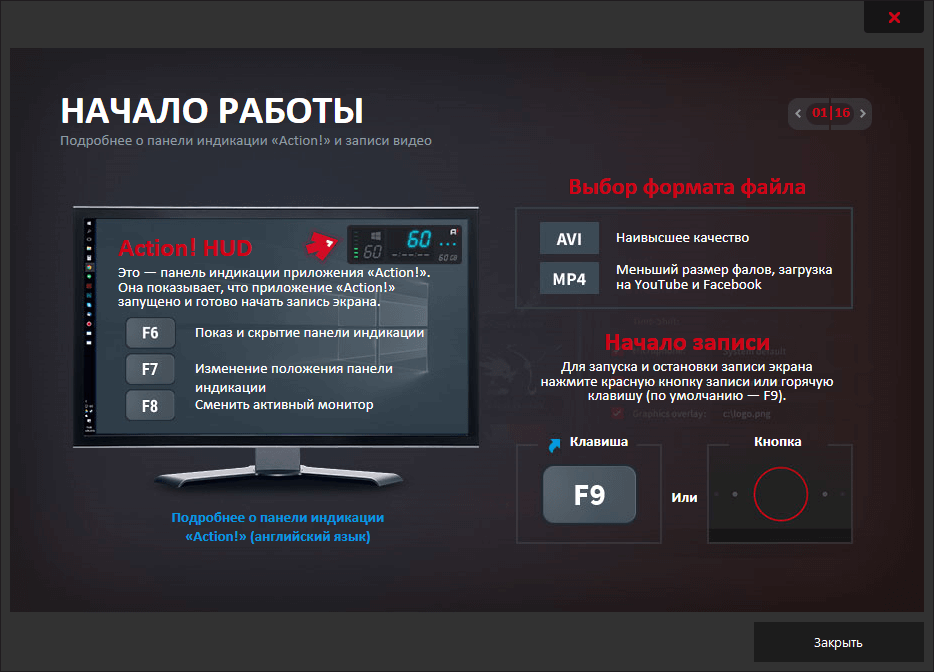This screenshot has height=672, width=934.
Task: Click the red circle record button
Action: [x=780, y=494]
